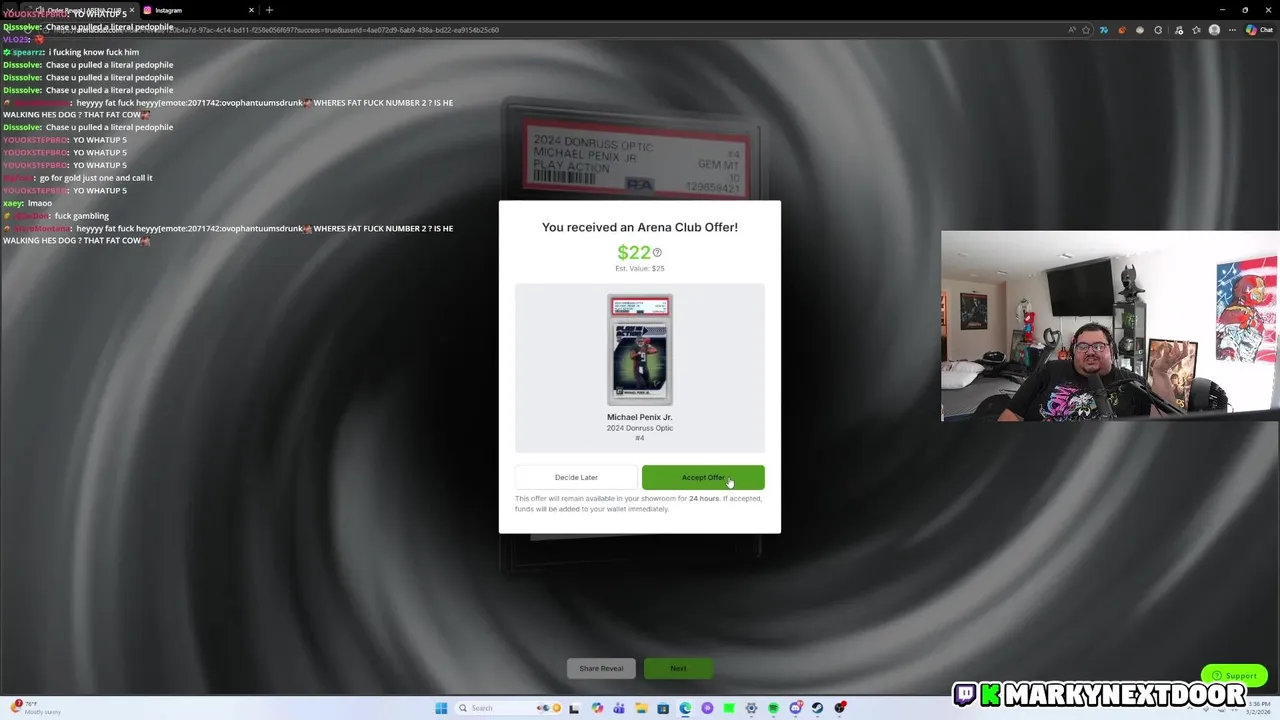Image resolution: width=1280 pixels, height=720 pixels.
Task: Click the Read Aloud icon in address bar
Action: [1072, 30]
